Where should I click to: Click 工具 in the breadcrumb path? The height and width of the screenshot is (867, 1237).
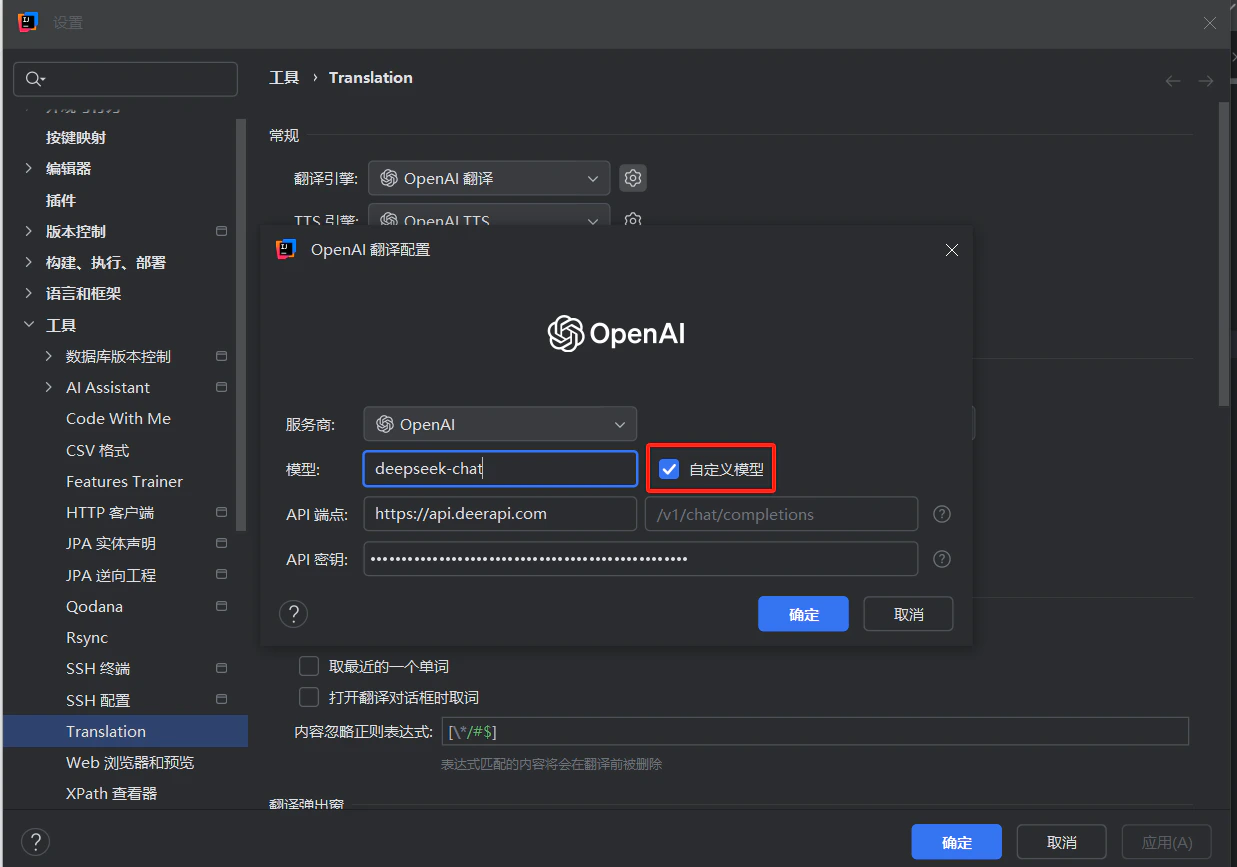[x=283, y=77]
